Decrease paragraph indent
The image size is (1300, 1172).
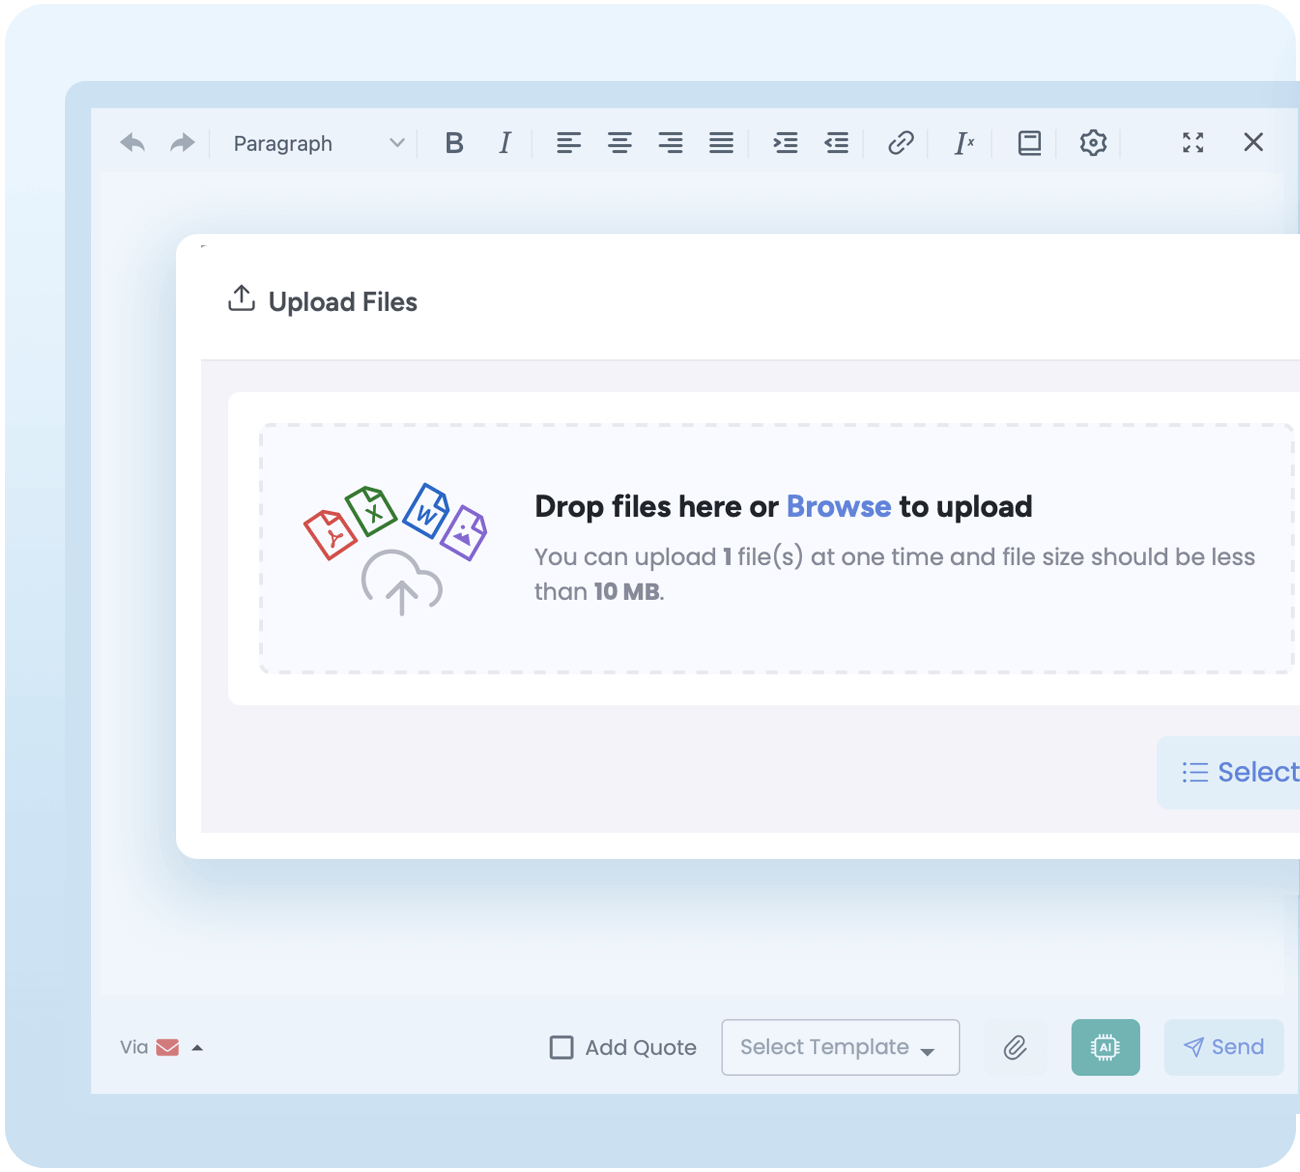[836, 143]
